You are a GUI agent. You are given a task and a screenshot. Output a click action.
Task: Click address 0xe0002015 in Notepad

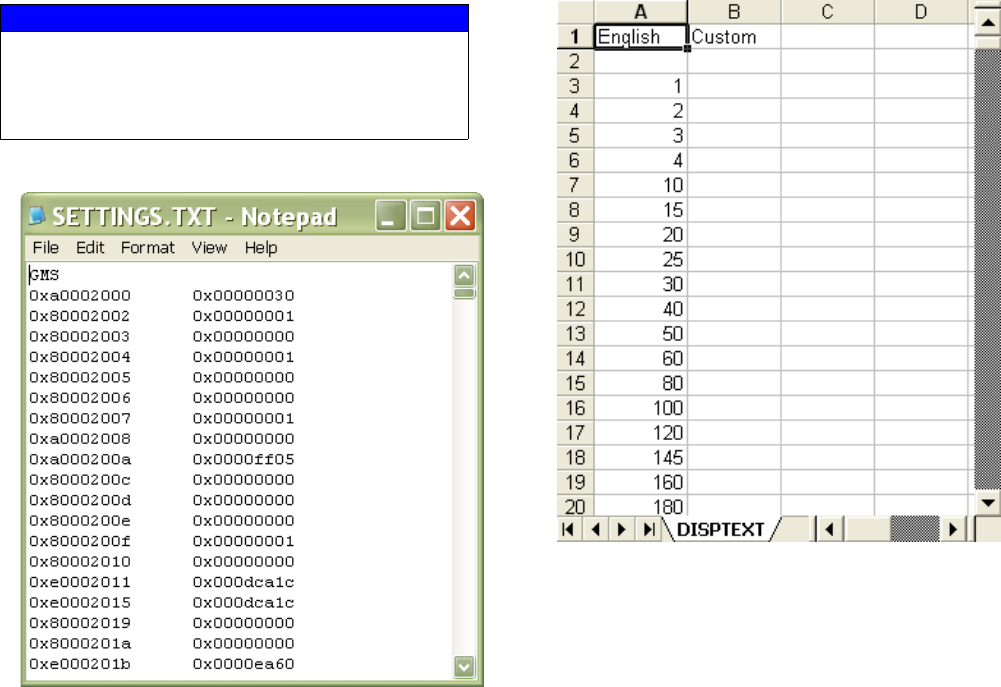[x=80, y=602]
